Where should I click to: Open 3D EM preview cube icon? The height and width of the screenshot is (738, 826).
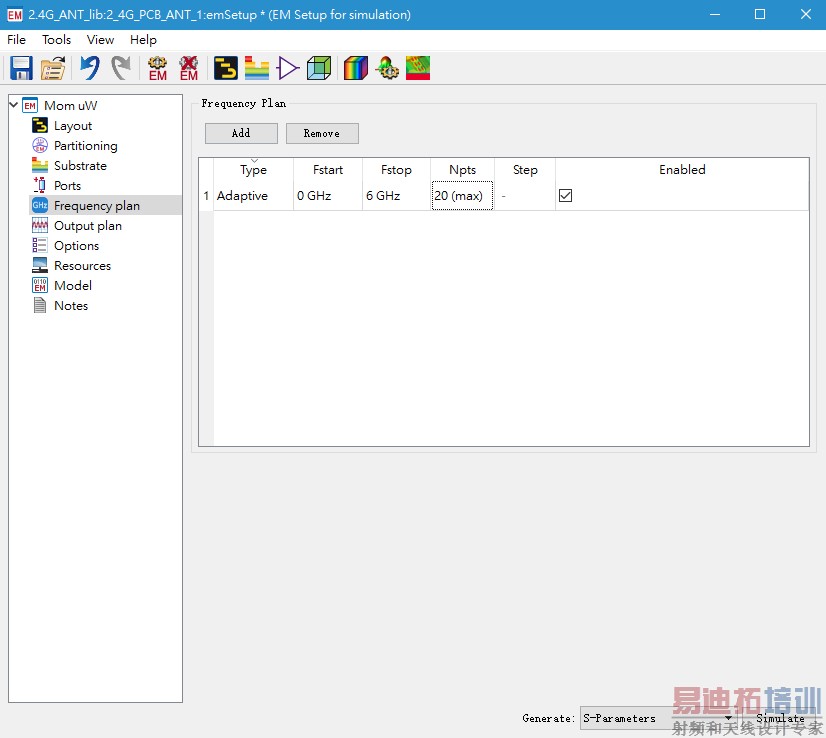tap(319, 68)
